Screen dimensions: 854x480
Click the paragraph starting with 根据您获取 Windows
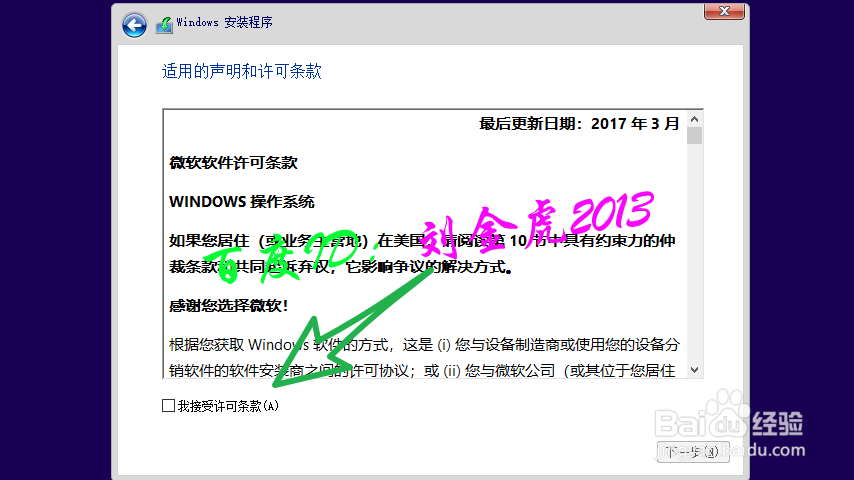tap(424, 357)
